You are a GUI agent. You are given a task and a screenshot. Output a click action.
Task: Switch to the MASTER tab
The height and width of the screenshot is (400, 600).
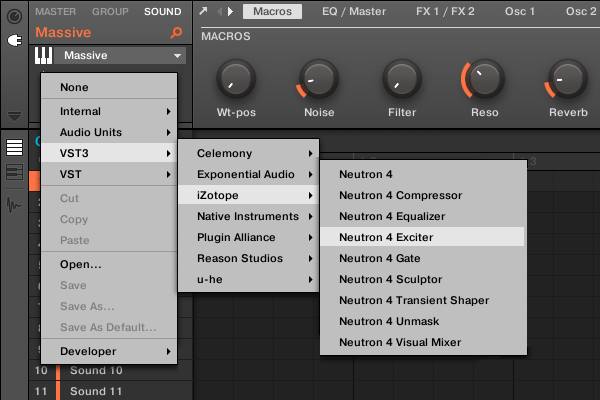pyautogui.click(x=55, y=11)
